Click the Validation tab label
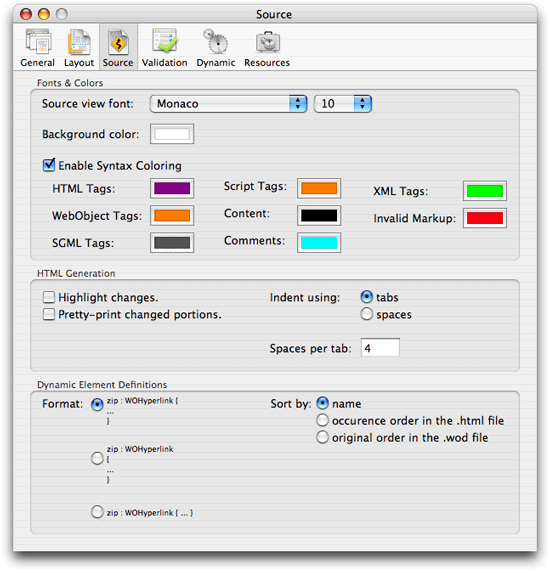Image resolution: width=550 pixels, height=573 pixels. click(164, 63)
